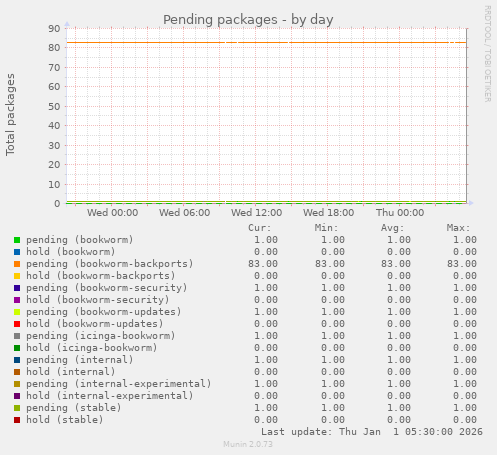The width and height of the screenshot is (497, 455).
Task: Click the orange bookworm-backports line at 83
Action: click(x=266, y=42)
